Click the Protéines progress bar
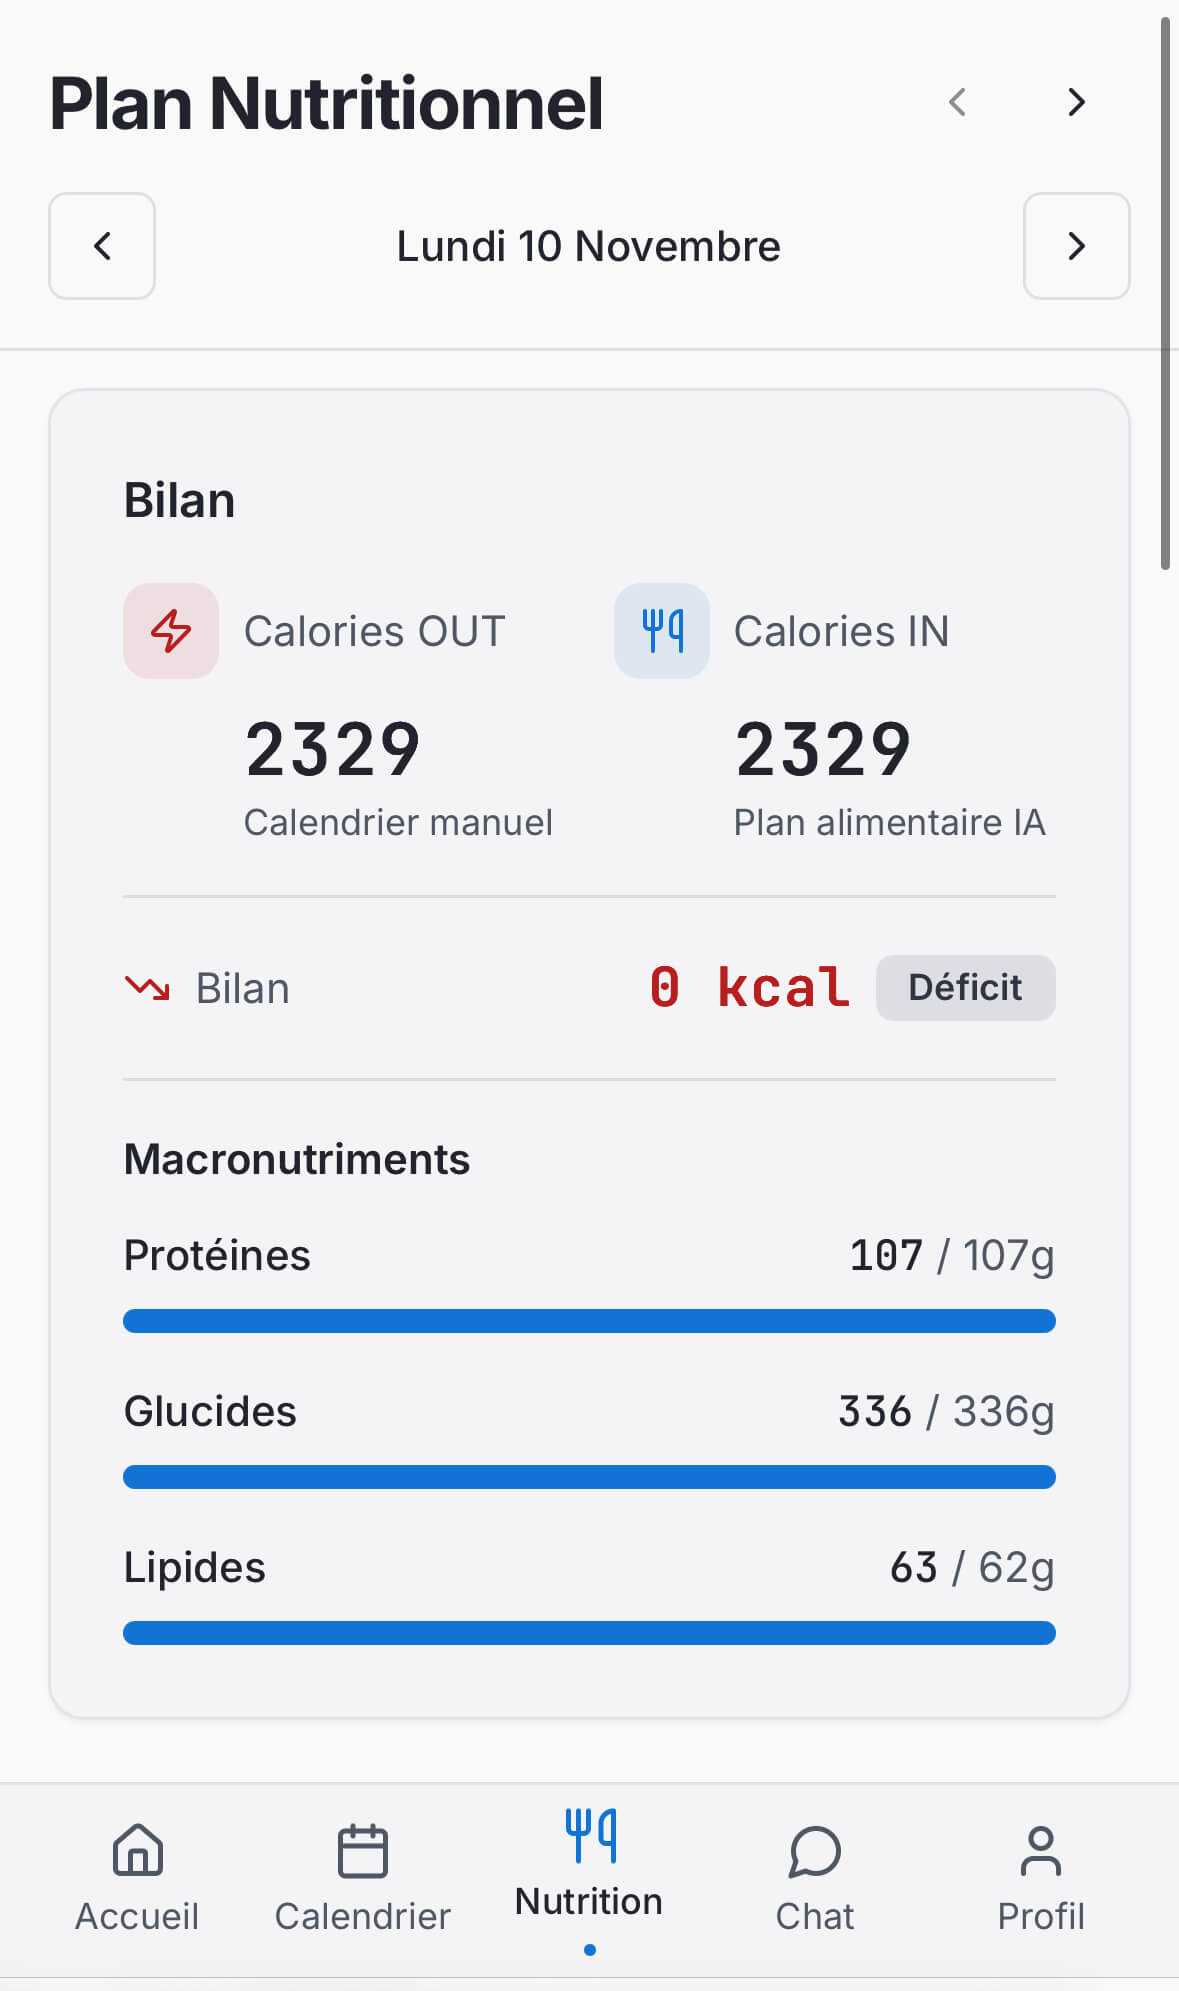 pyautogui.click(x=589, y=1321)
